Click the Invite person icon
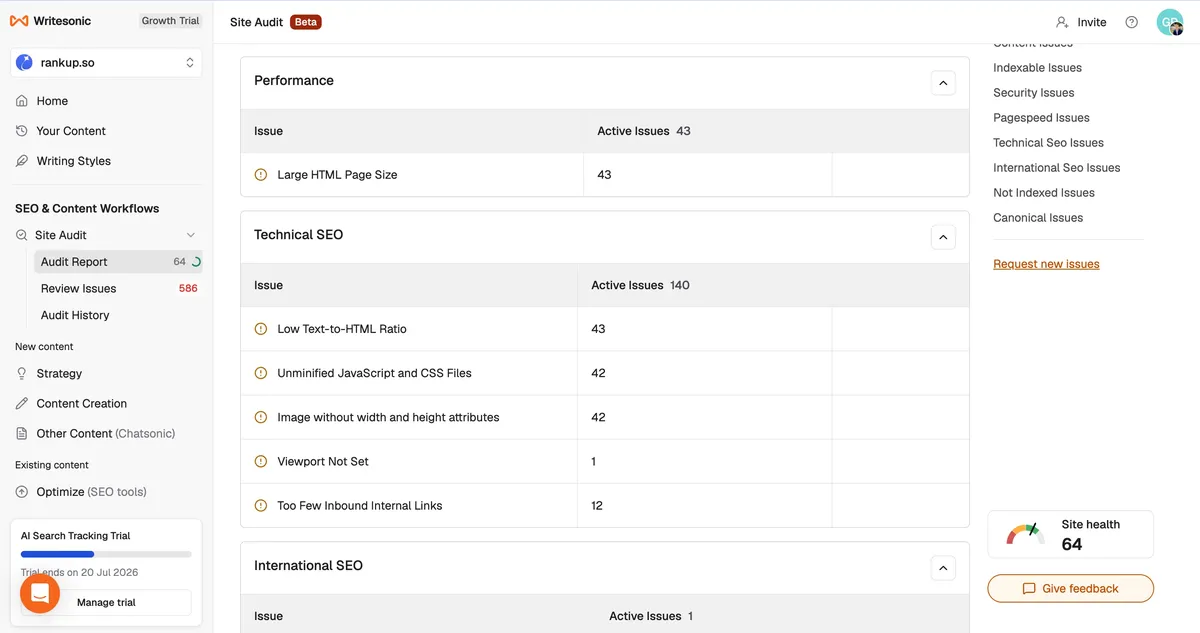Screen dimensions: 1200x633 tap(1062, 22)
